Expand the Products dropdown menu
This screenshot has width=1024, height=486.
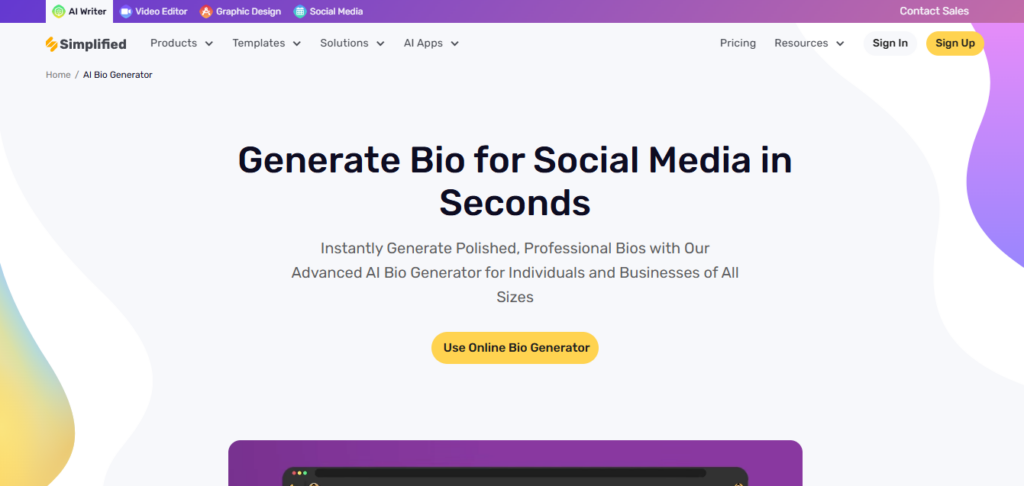(181, 43)
